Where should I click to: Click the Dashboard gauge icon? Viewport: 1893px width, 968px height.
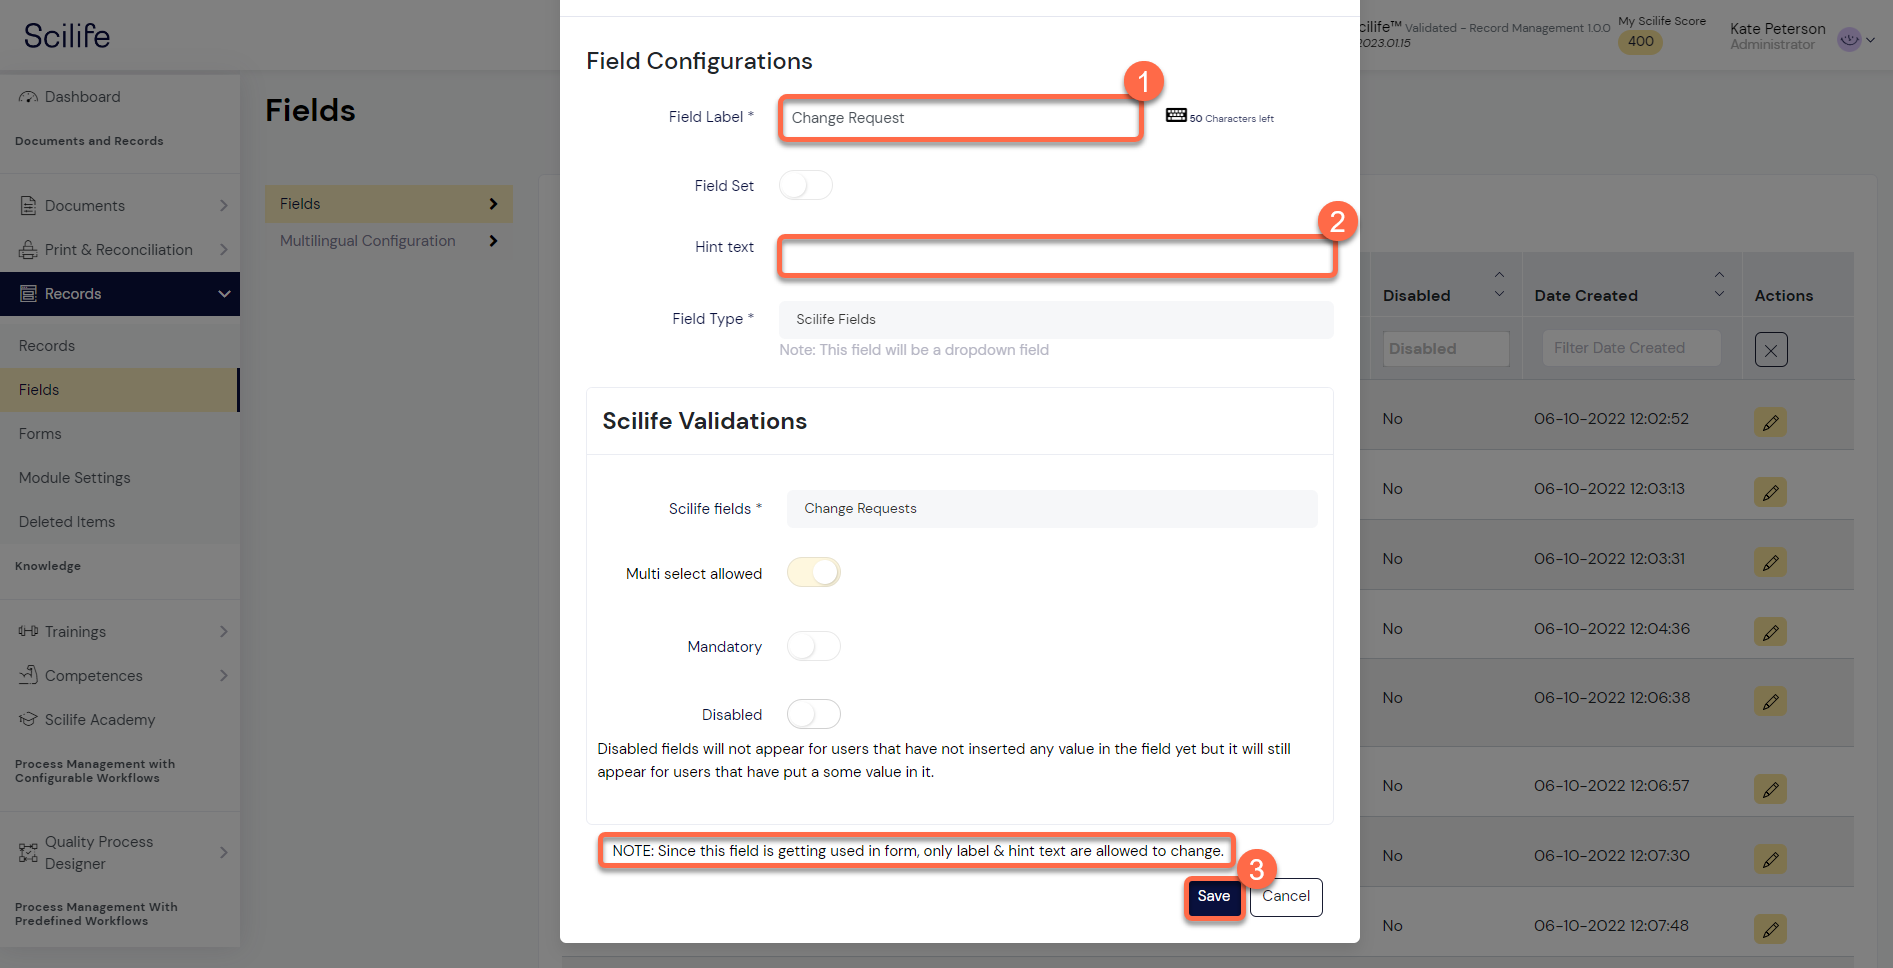[x=28, y=97]
